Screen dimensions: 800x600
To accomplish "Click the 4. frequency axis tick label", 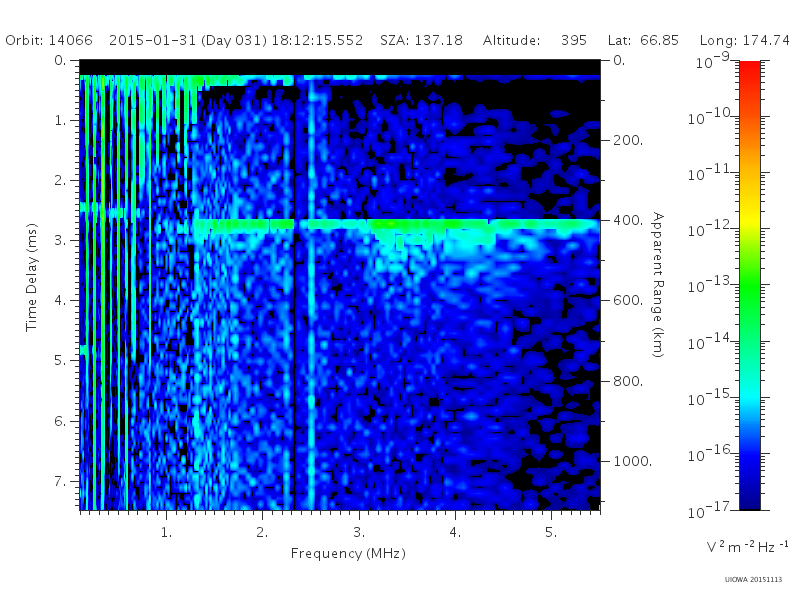I will [x=455, y=533].
